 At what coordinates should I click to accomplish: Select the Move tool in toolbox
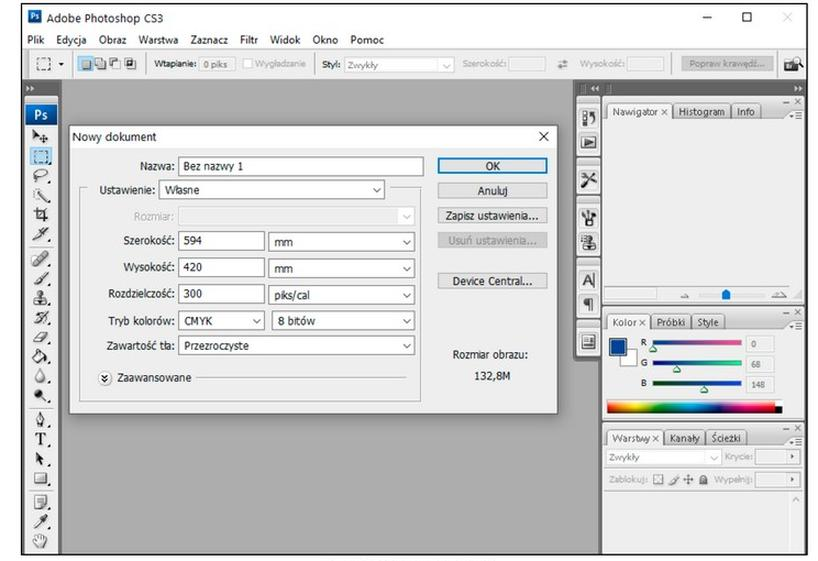point(40,137)
